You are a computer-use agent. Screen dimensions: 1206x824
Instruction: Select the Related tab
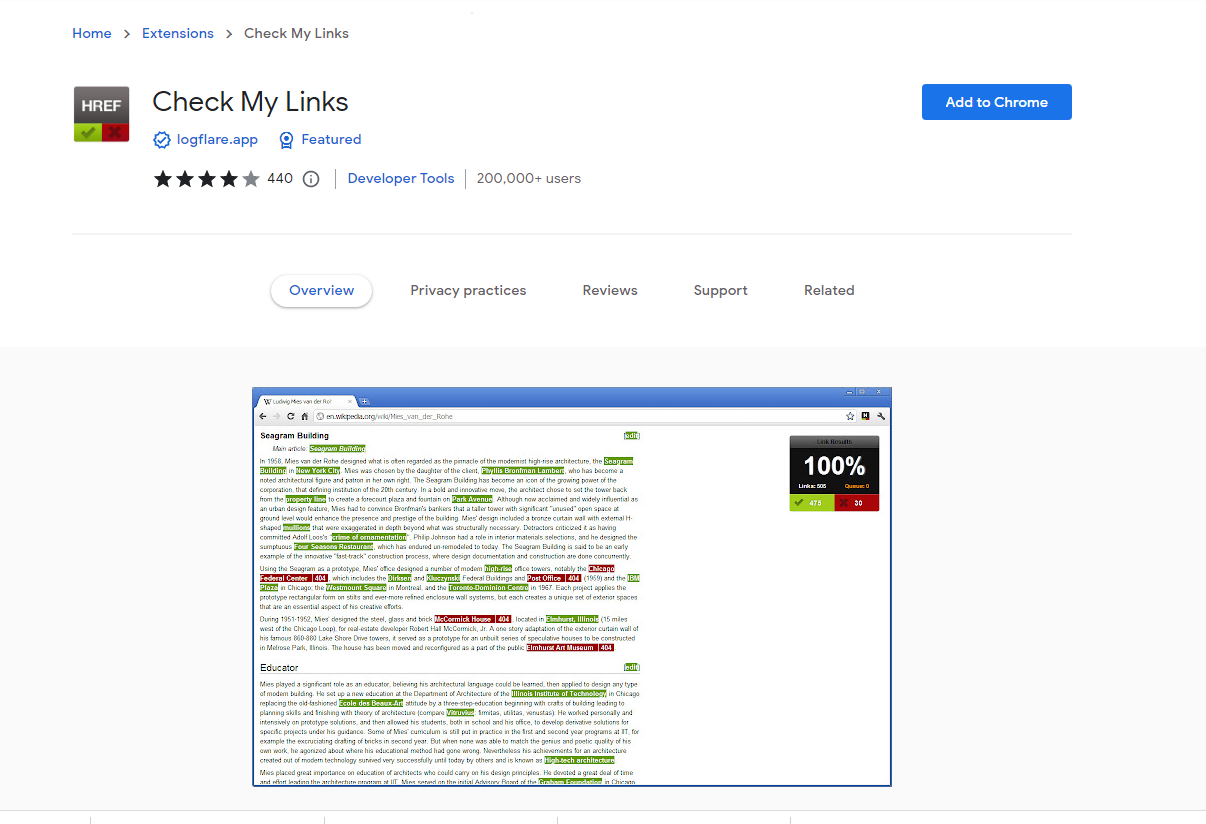829,290
